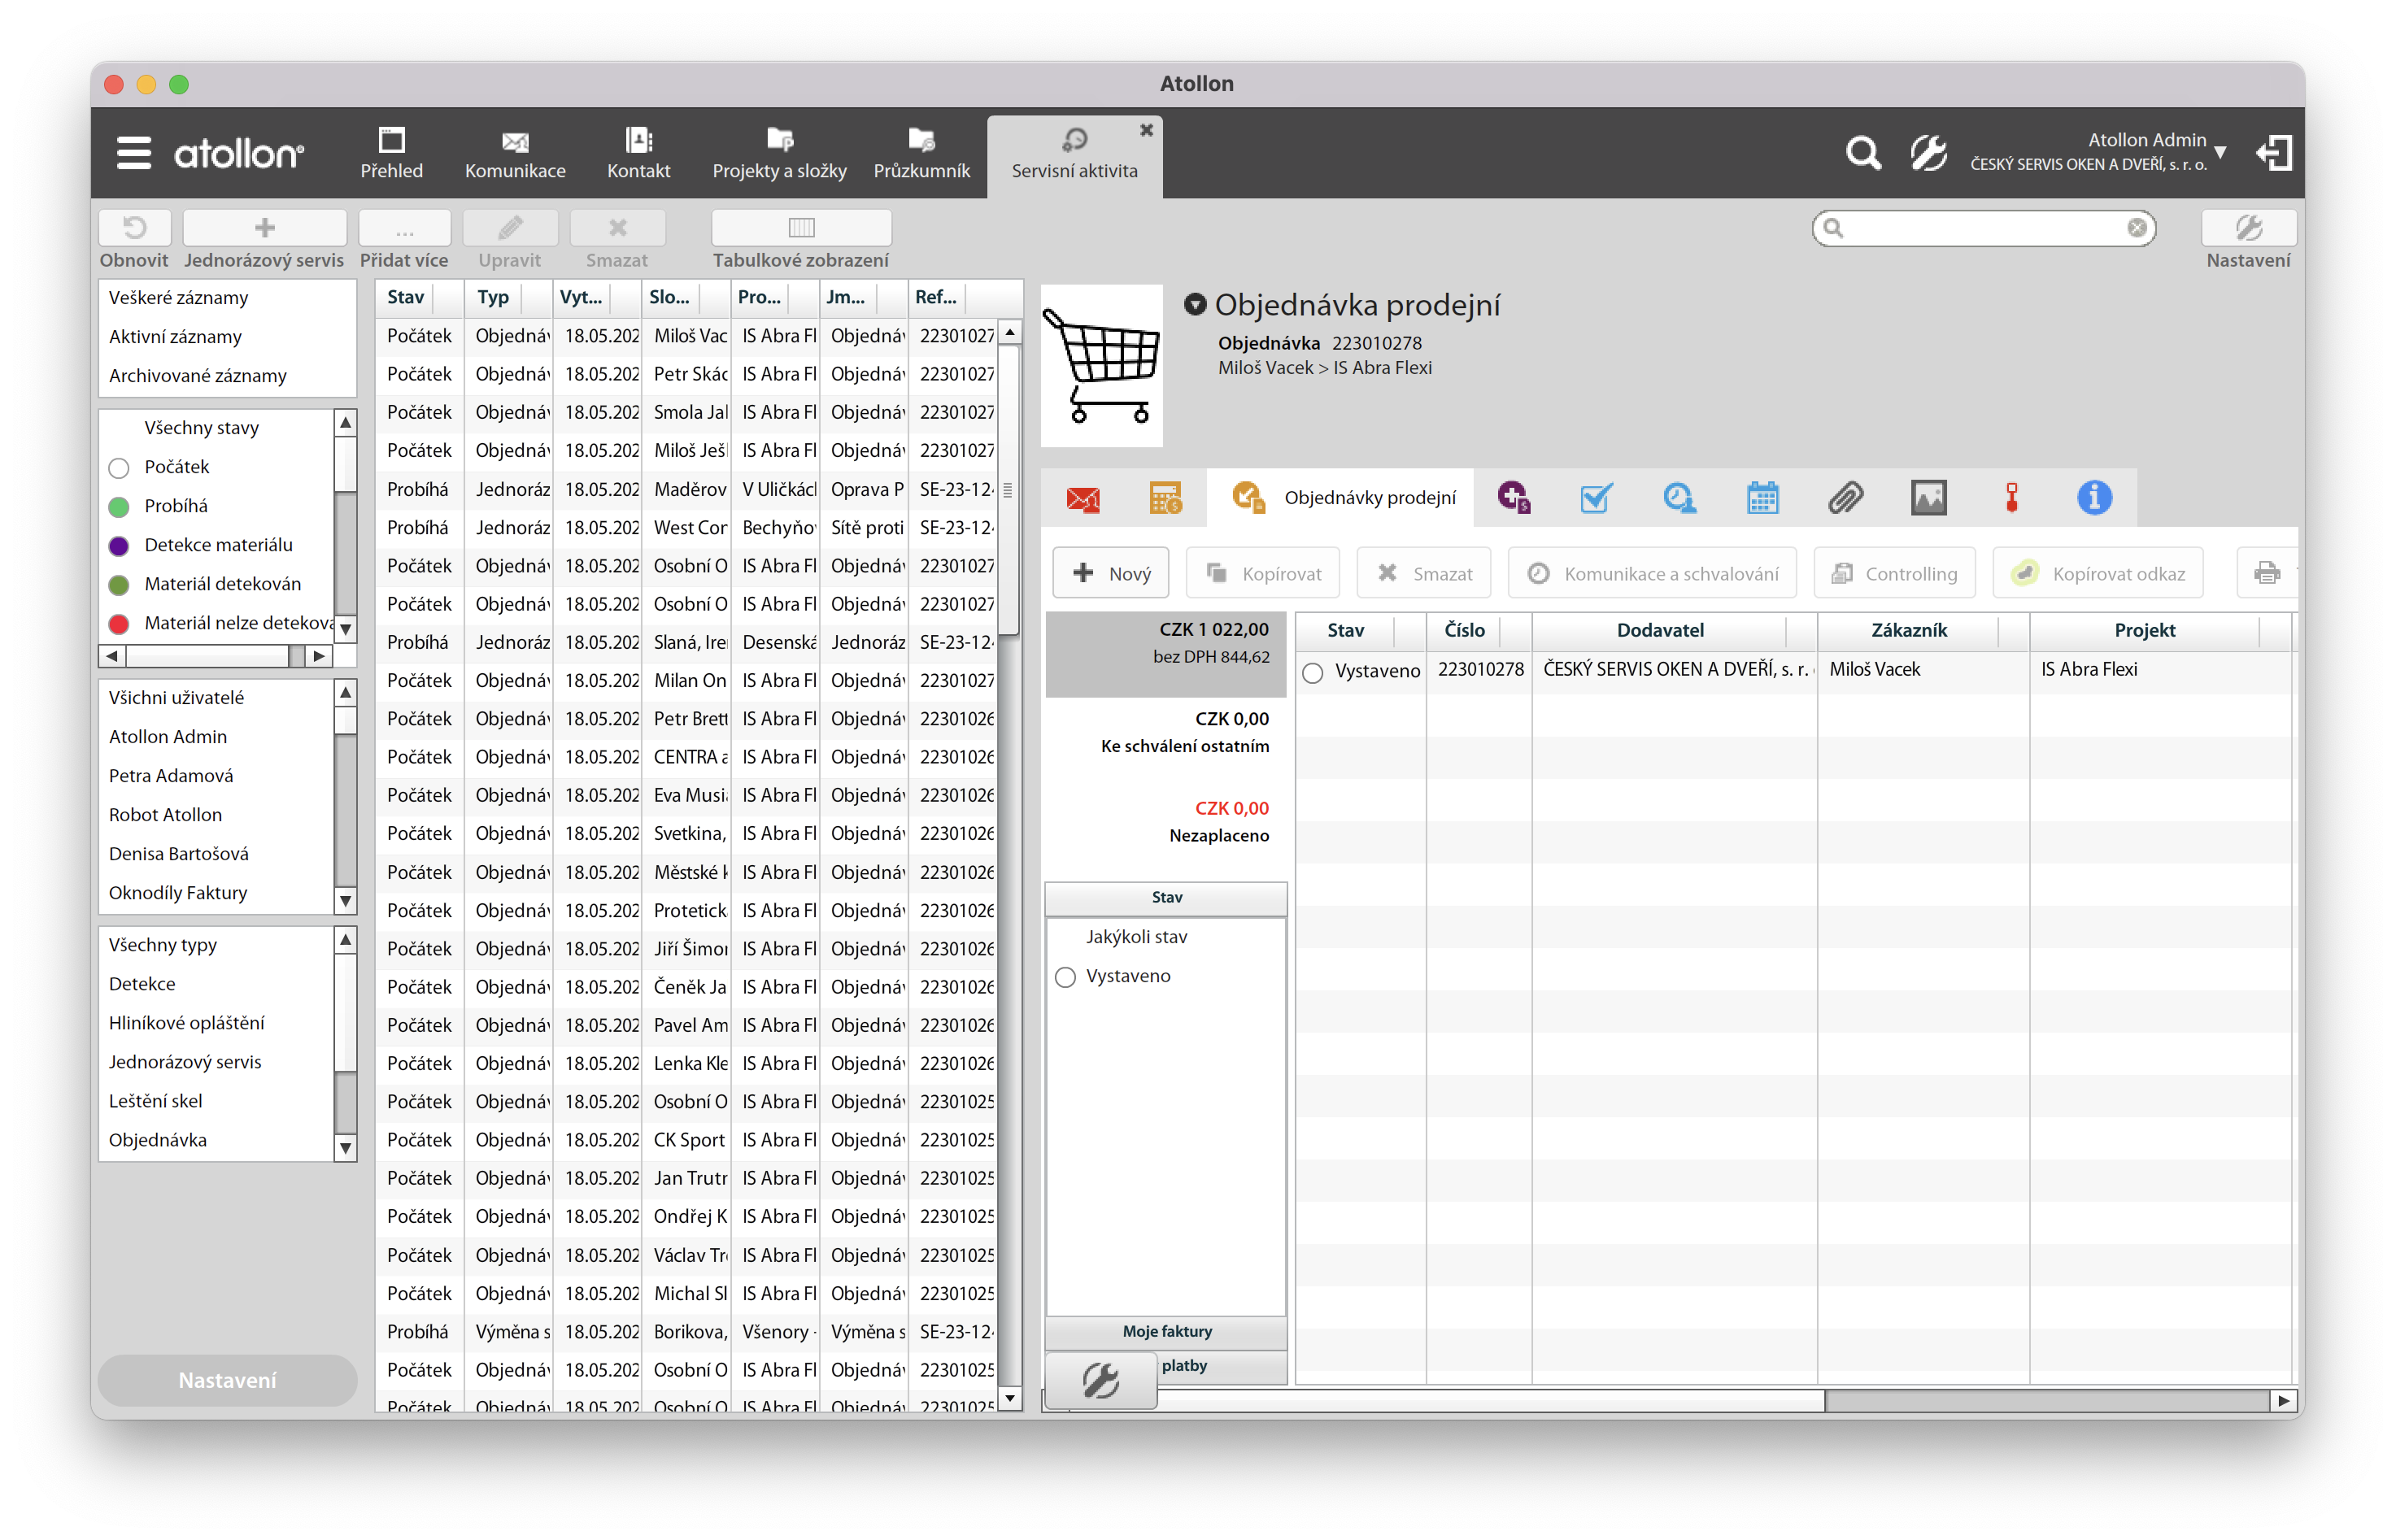This screenshot has height=1540, width=2396.
Task: Select the Počátek status radio filter
Action: [x=119, y=468]
